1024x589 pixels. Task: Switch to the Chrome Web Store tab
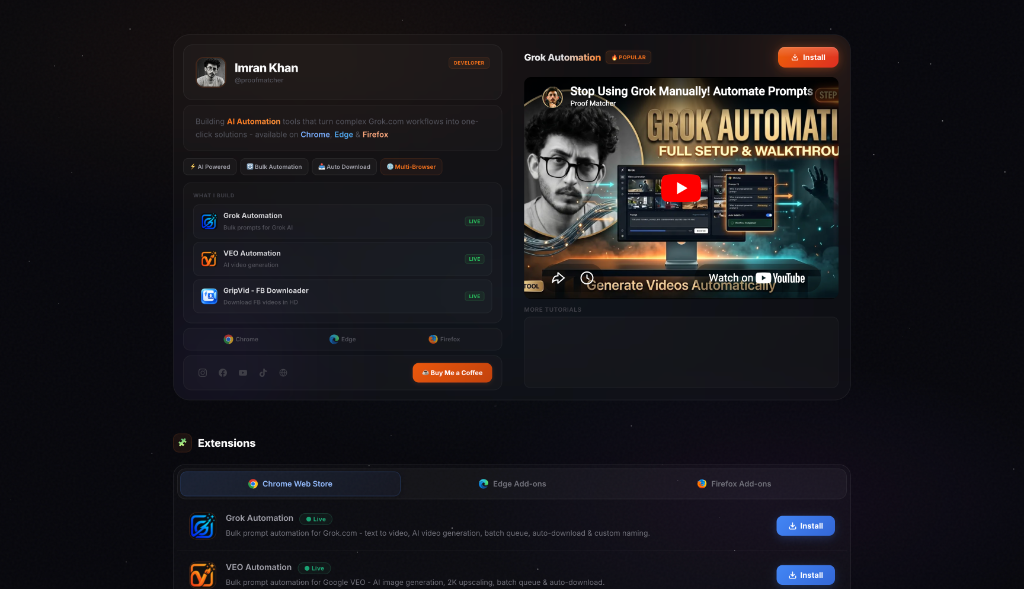point(290,484)
